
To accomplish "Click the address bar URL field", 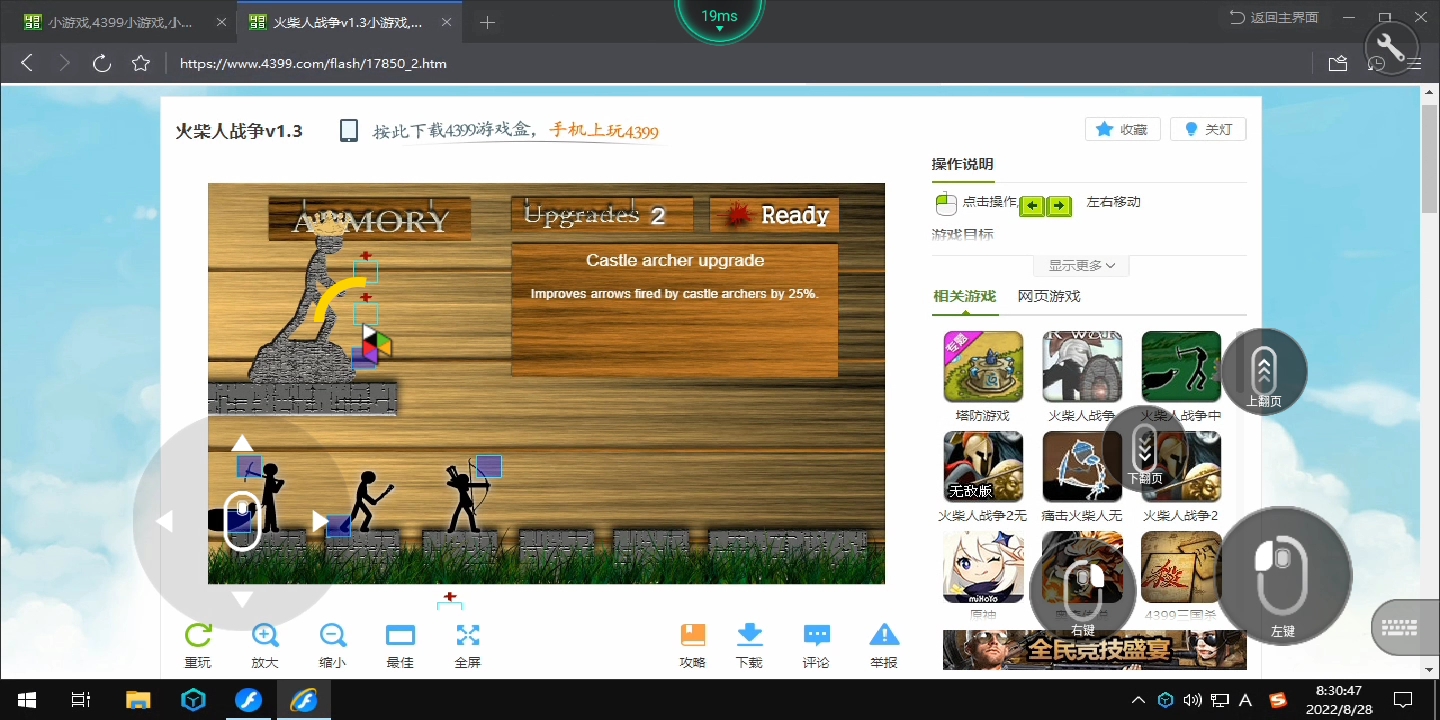I will pyautogui.click(x=740, y=63).
